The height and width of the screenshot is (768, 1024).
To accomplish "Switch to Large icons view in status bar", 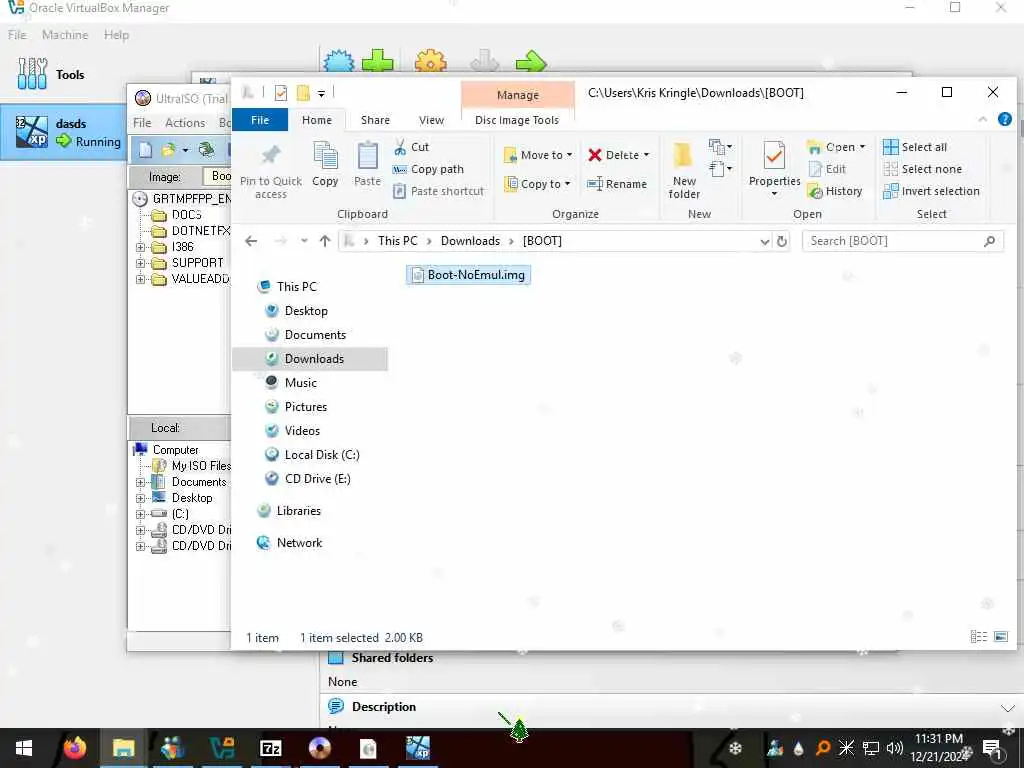I will tap(1001, 637).
